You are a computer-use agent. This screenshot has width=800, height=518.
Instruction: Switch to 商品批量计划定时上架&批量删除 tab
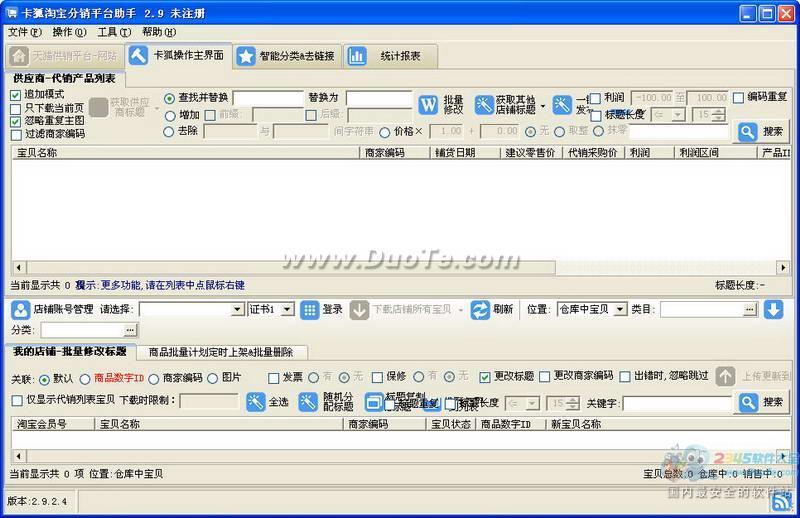click(221, 352)
